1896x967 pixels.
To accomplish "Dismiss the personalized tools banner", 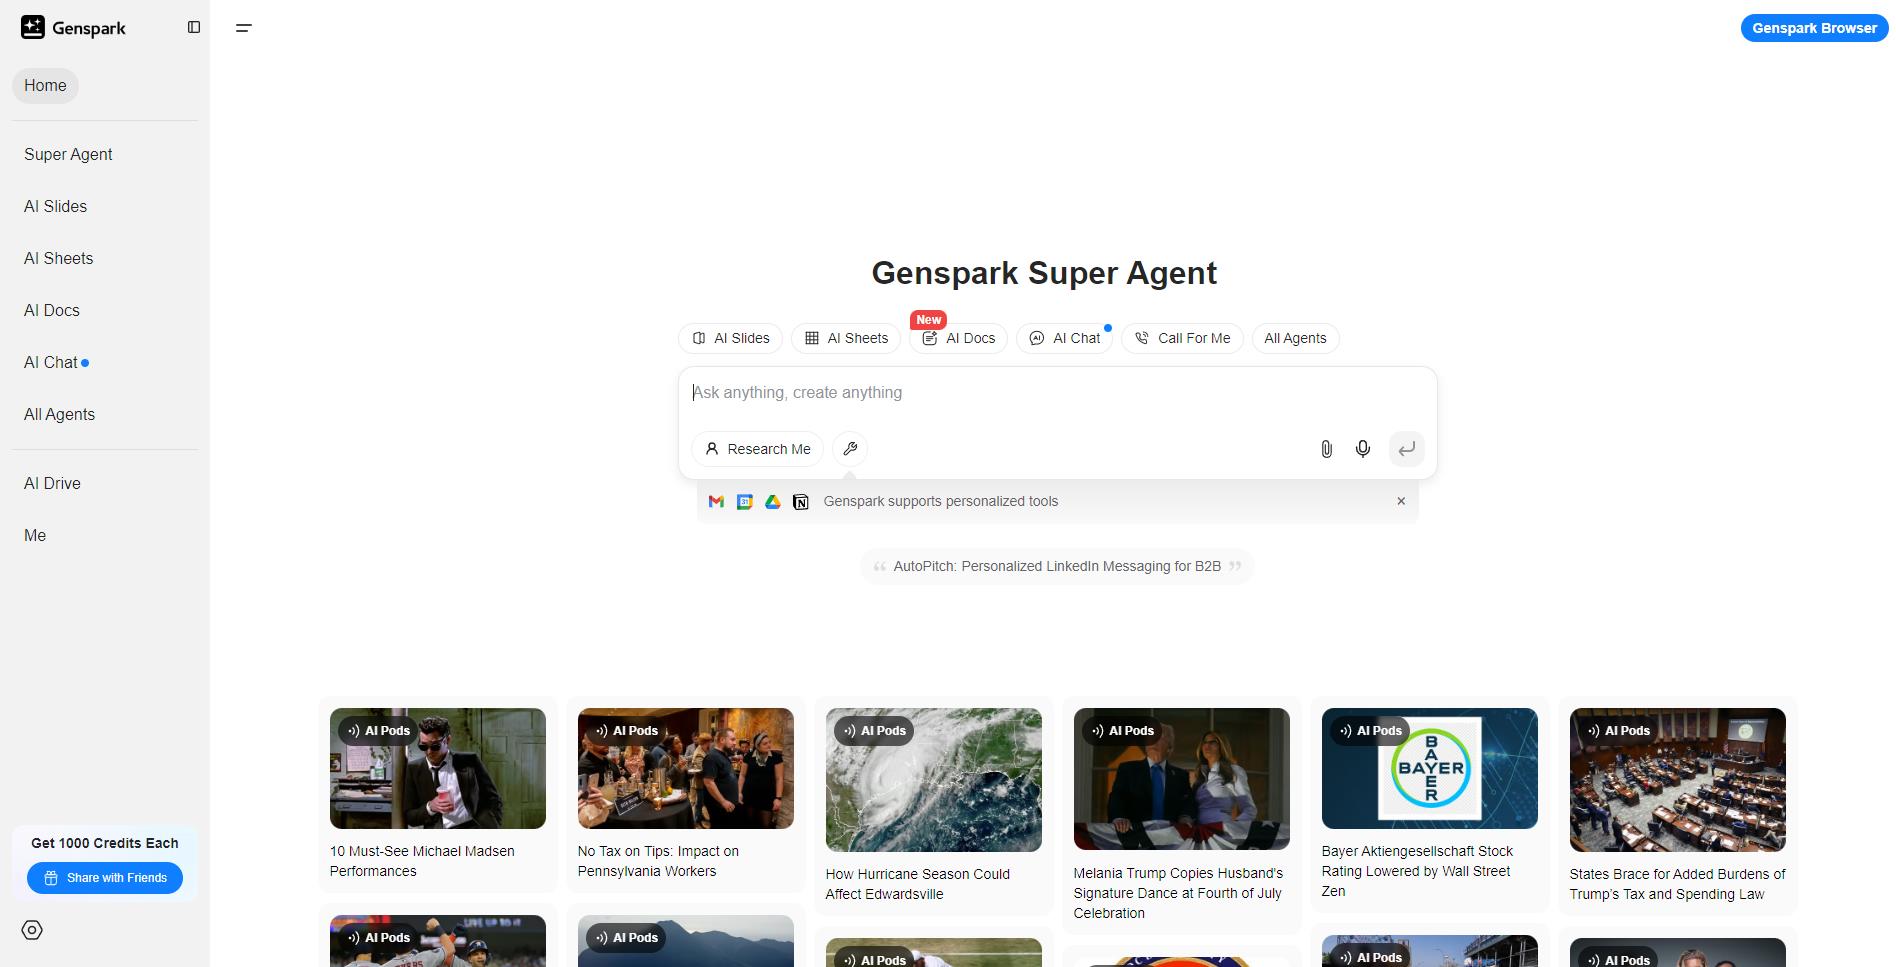I will (x=1401, y=501).
